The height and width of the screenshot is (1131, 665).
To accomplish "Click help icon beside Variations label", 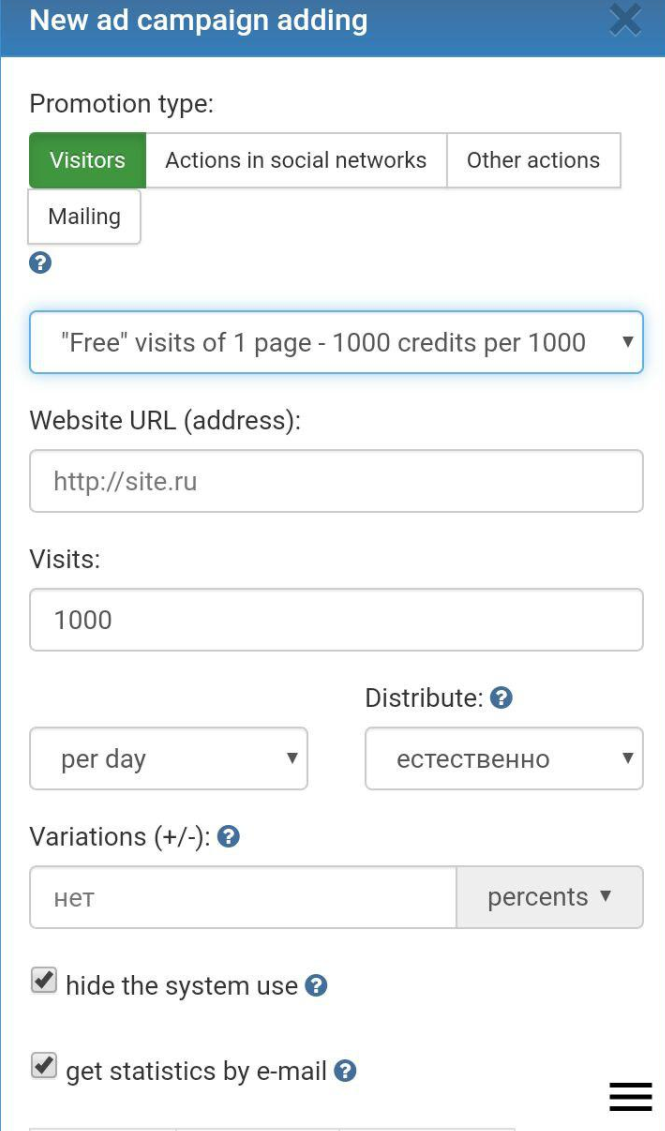I will [x=228, y=836].
